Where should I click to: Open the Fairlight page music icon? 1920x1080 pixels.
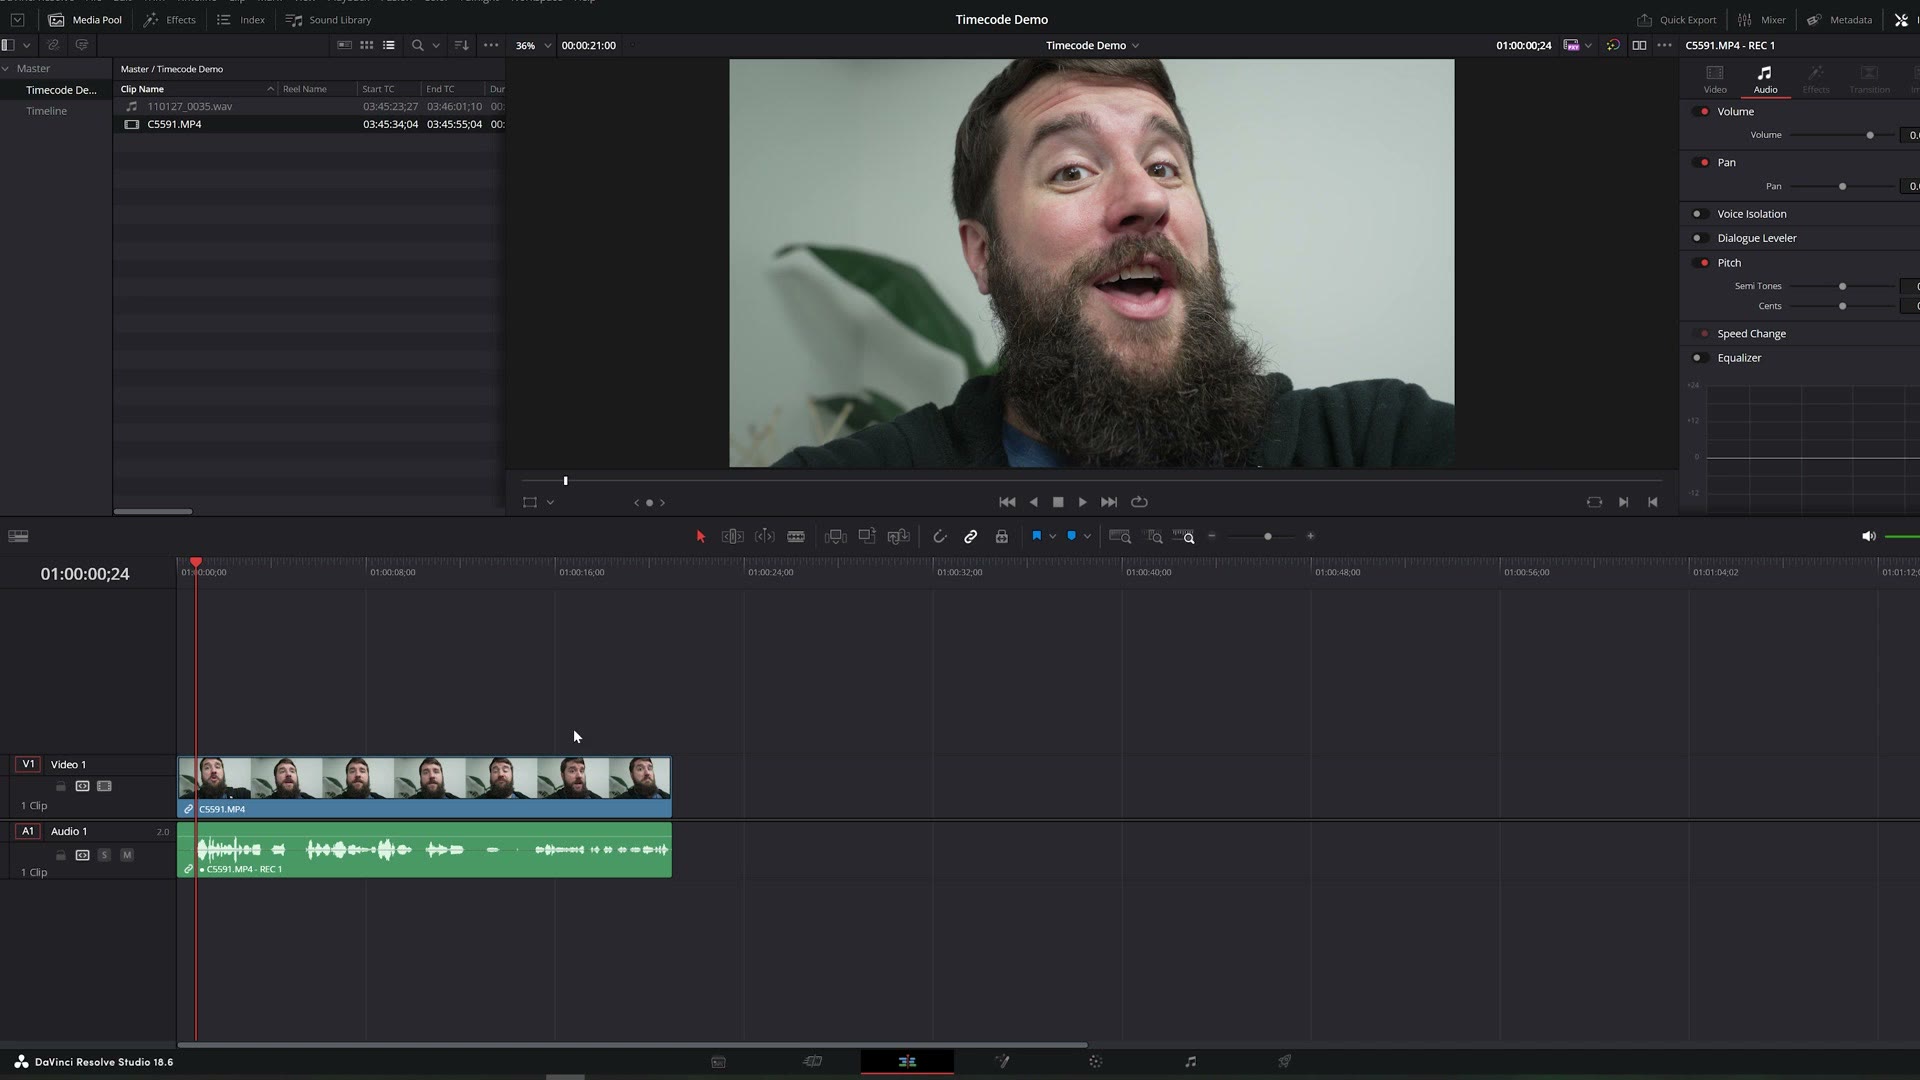point(1190,1062)
